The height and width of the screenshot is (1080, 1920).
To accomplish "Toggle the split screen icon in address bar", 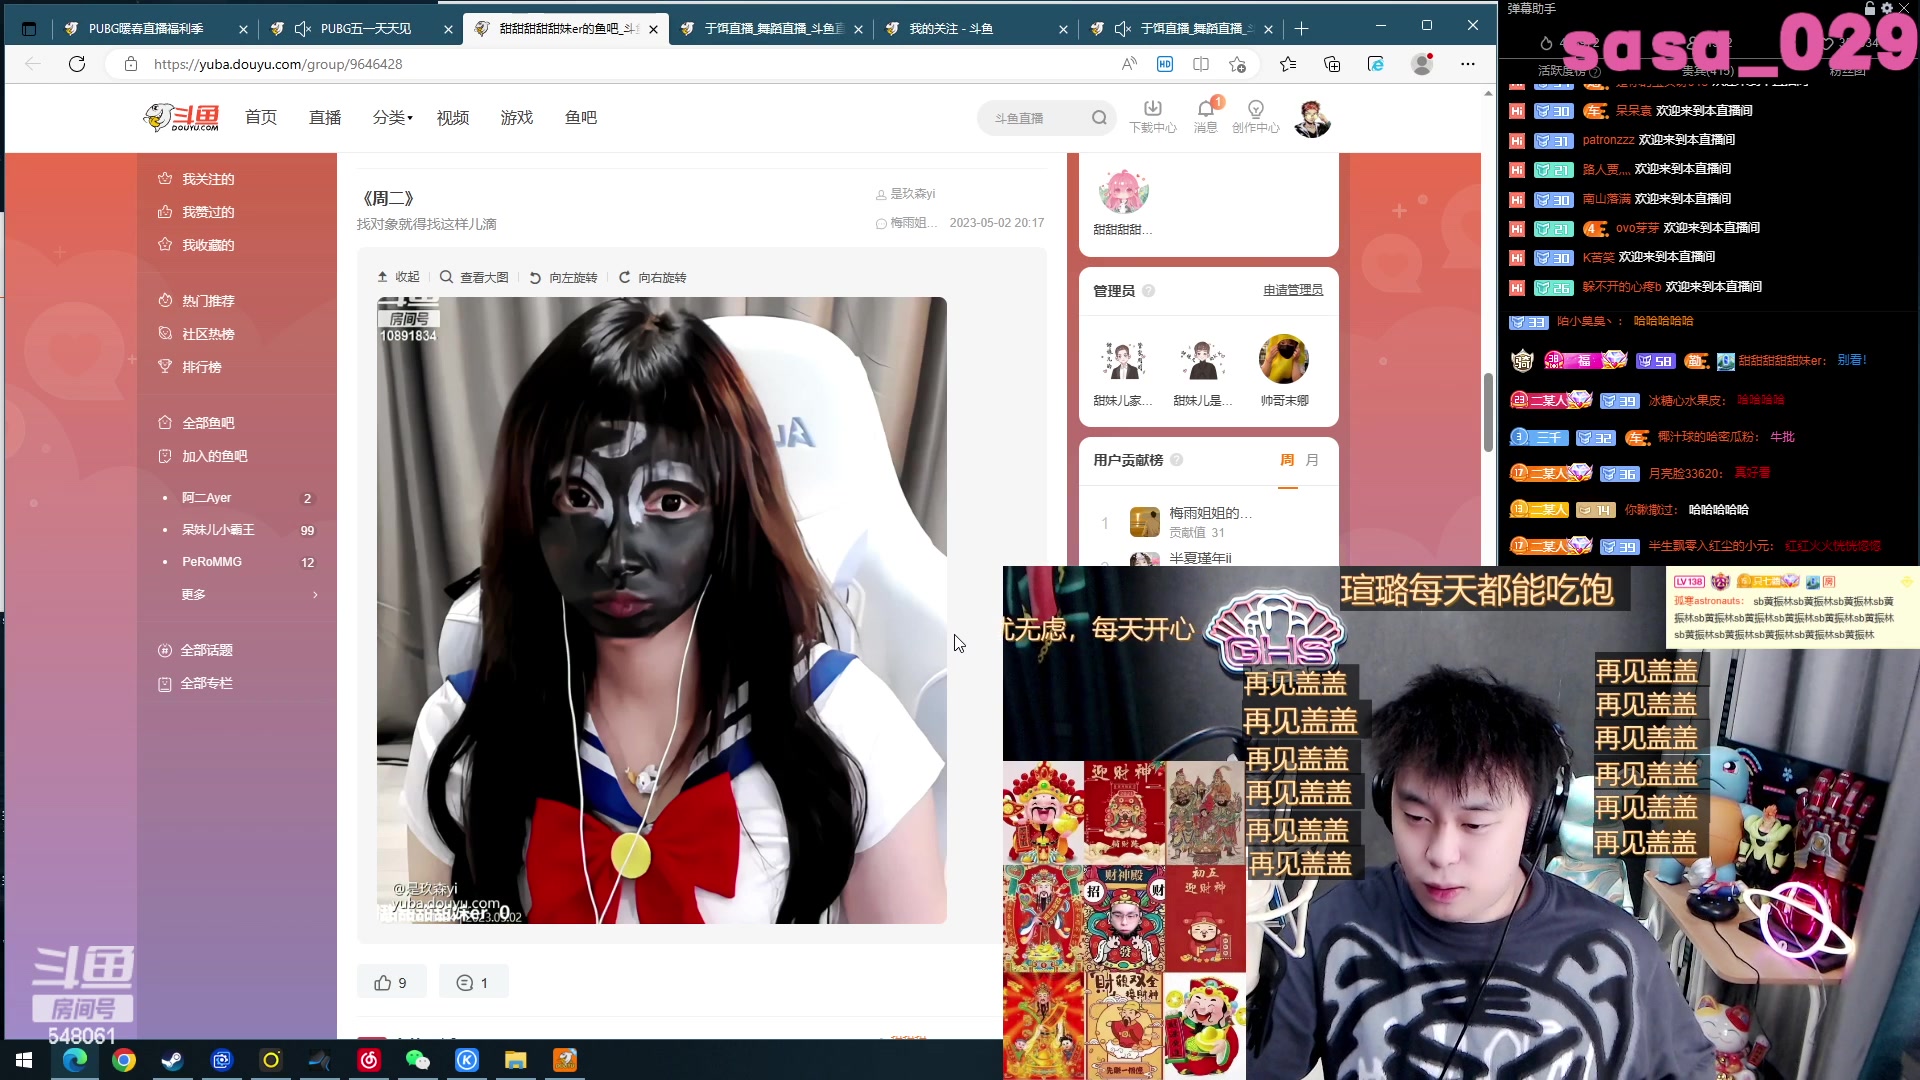I will coord(1201,64).
